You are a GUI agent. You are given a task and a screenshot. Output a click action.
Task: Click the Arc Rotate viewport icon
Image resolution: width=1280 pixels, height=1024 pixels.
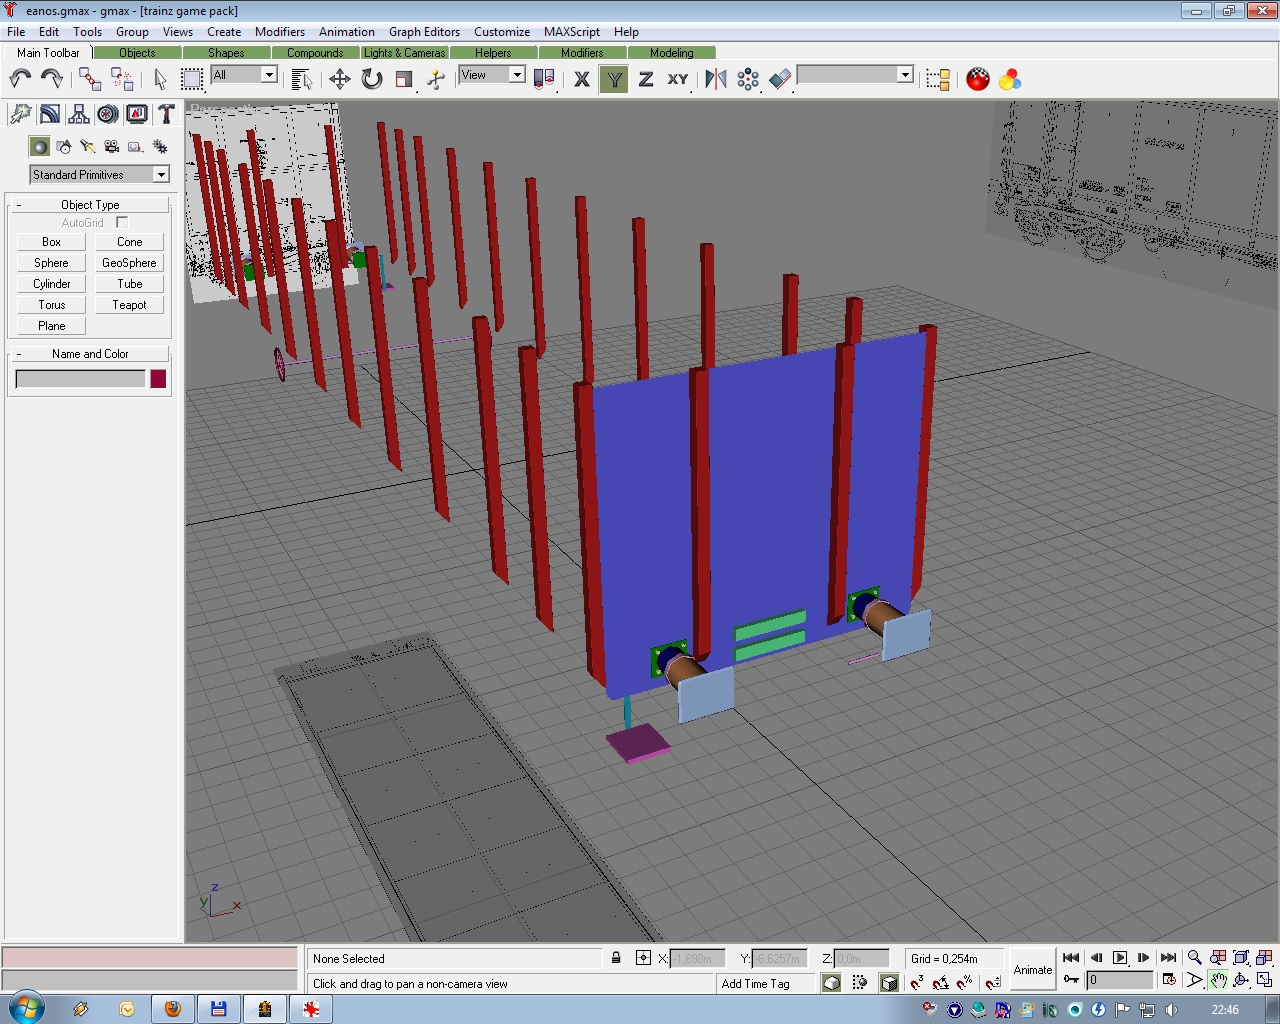click(1241, 980)
